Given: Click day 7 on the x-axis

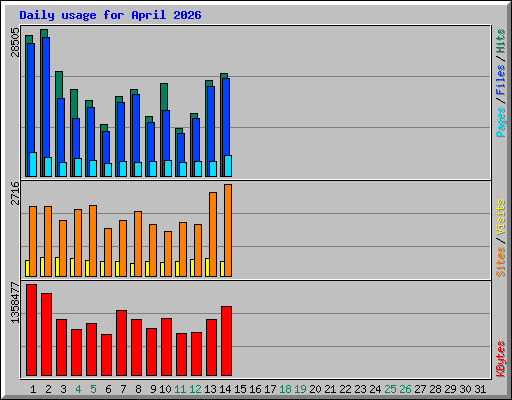Looking at the screenshot, I should 123,389.
